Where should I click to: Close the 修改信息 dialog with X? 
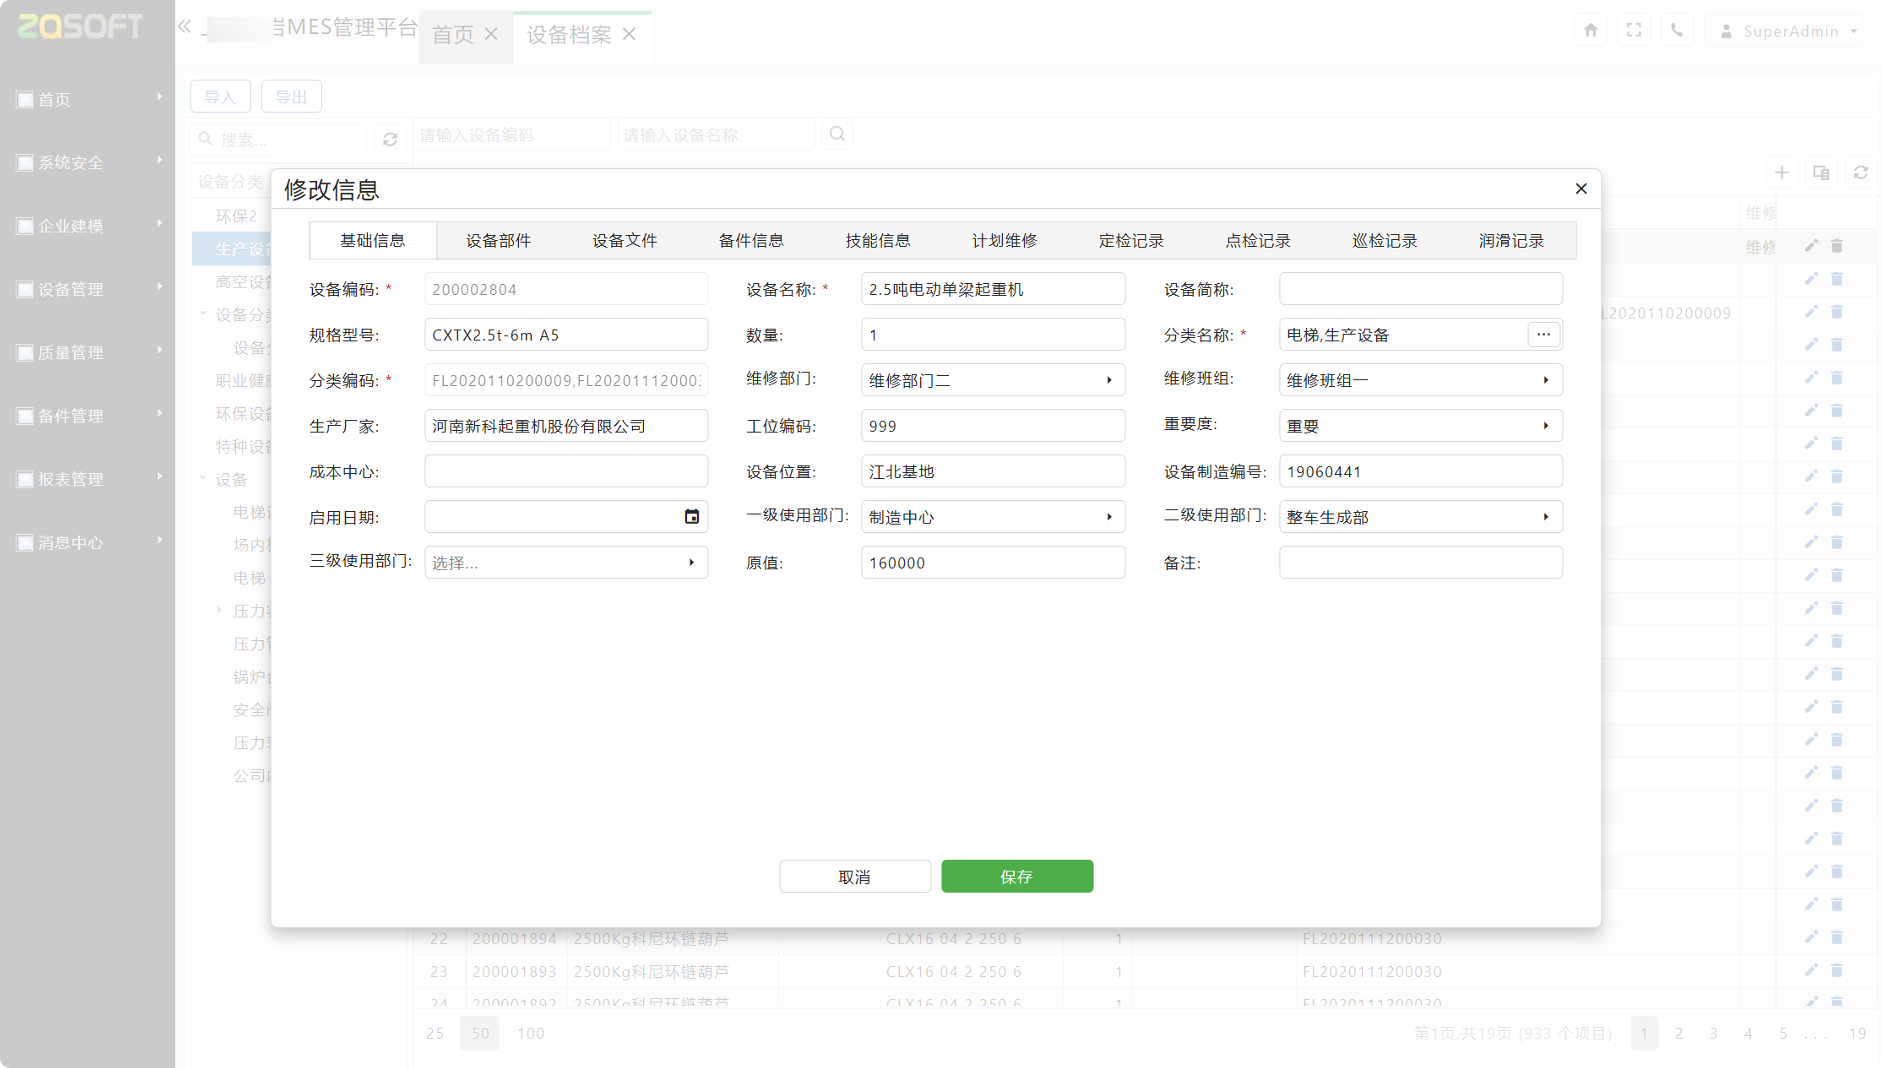coord(1580,189)
